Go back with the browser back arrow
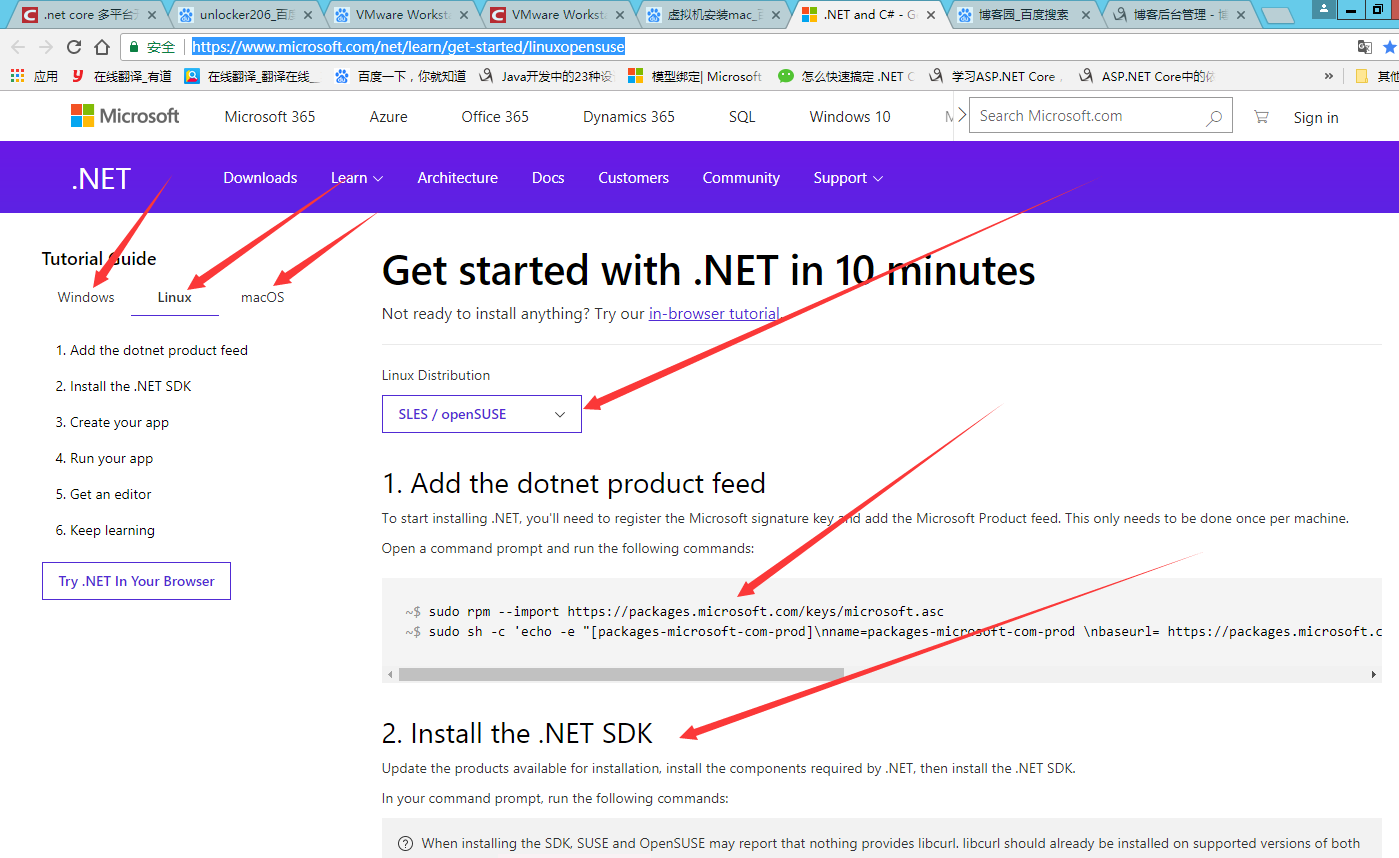This screenshot has width=1399, height=858. [x=18, y=47]
